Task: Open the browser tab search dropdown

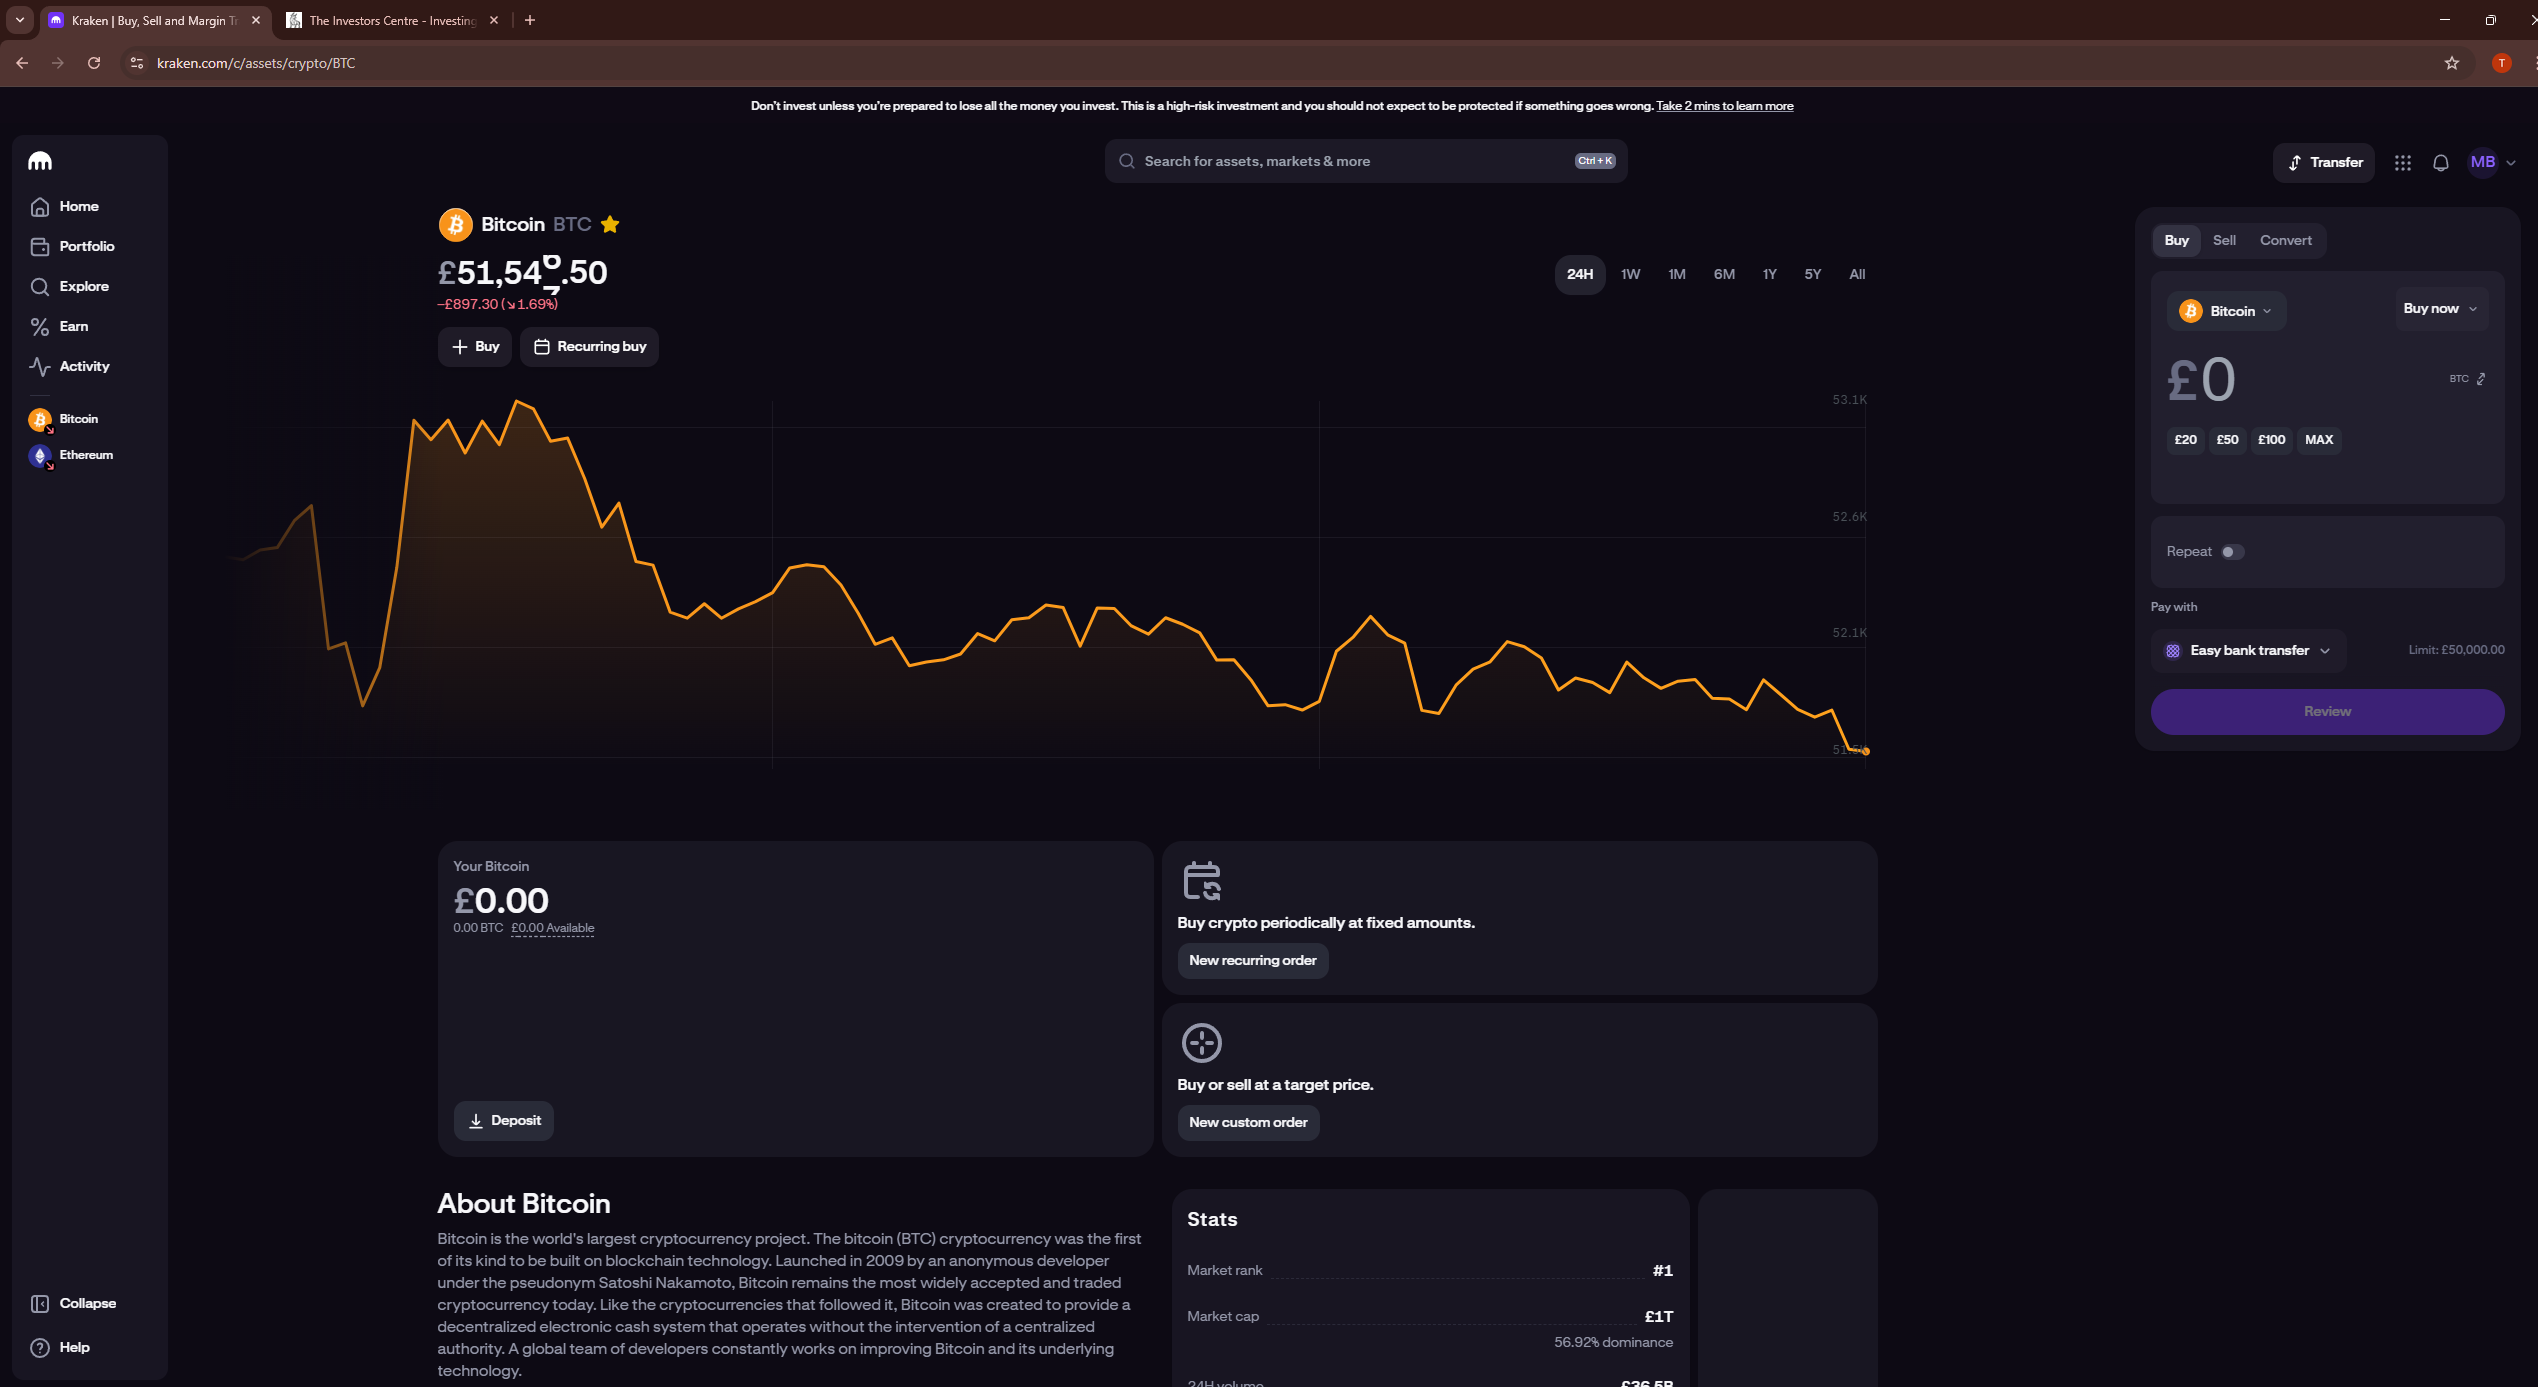Action: point(19,20)
